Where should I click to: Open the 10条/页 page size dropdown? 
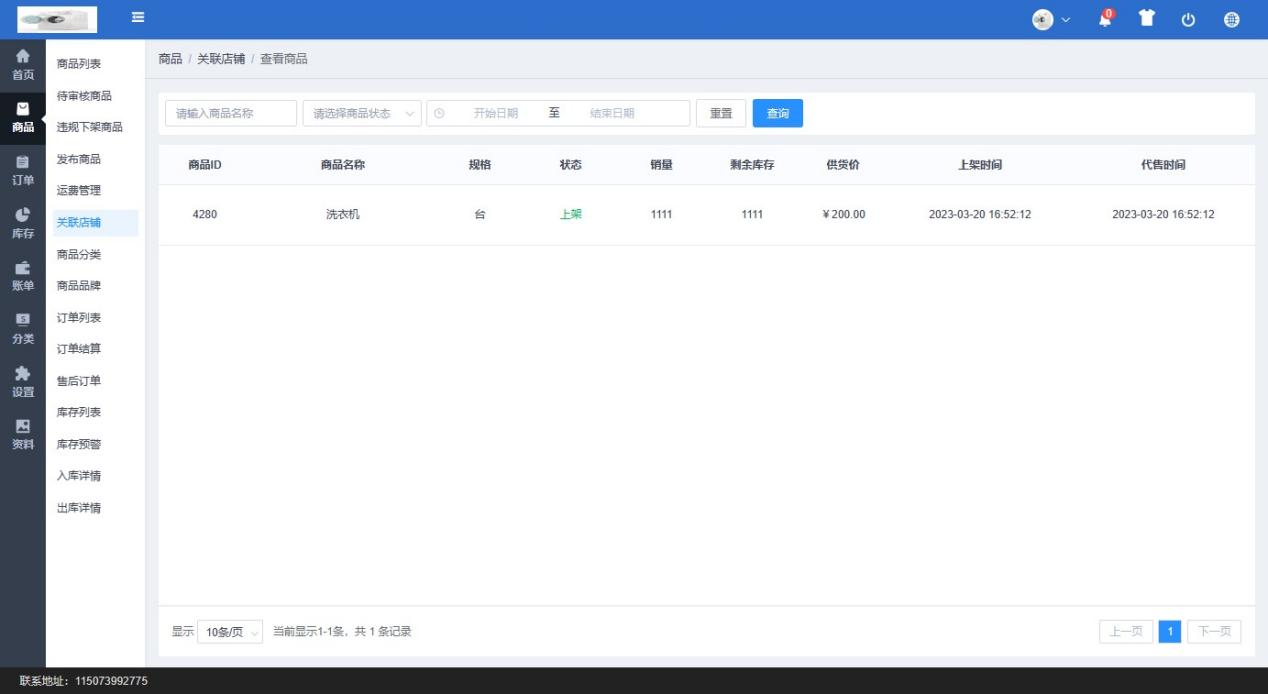pos(231,632)
